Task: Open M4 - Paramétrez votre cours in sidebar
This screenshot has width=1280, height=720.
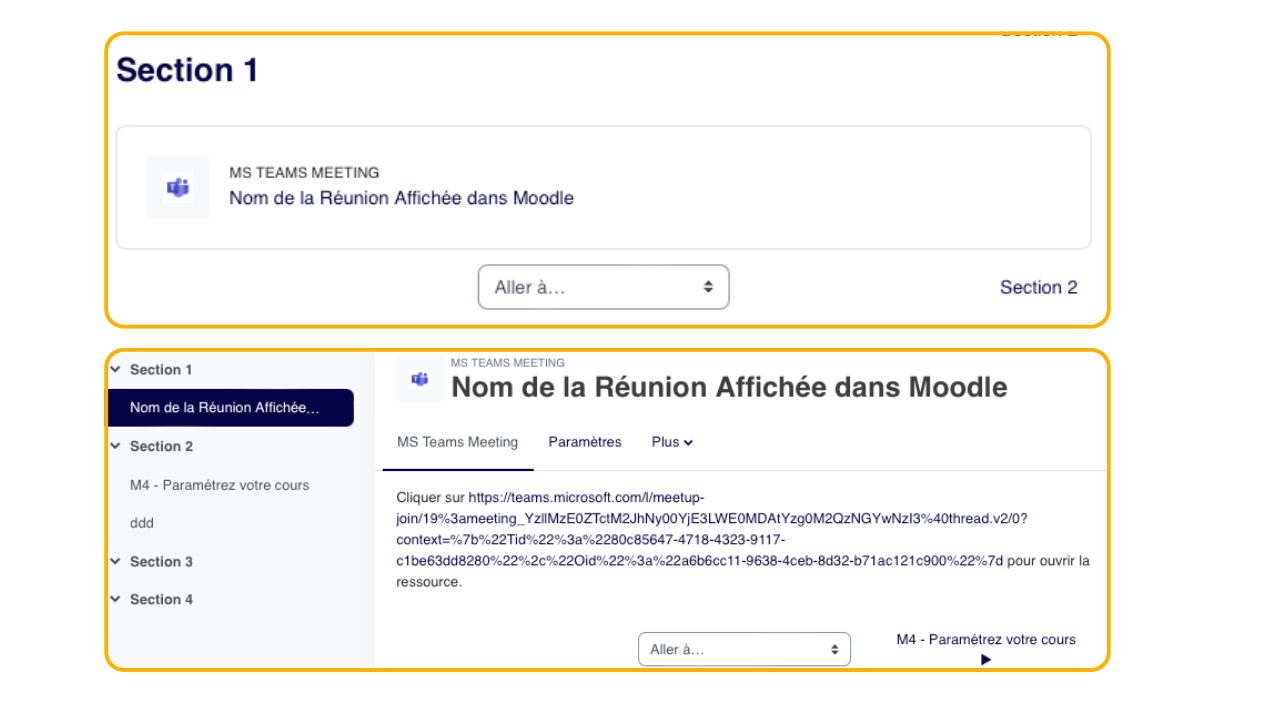Action: pyautogui.click(x=220, y=485)
